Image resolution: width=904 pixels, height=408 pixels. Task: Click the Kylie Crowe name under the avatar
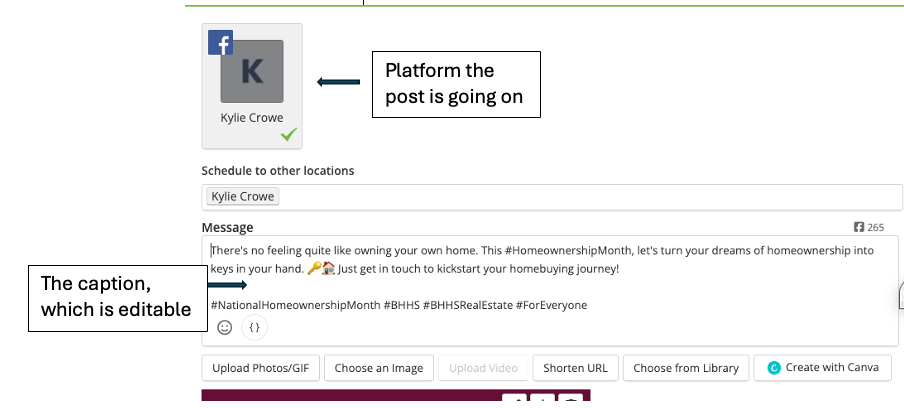(x=252, y=118)
